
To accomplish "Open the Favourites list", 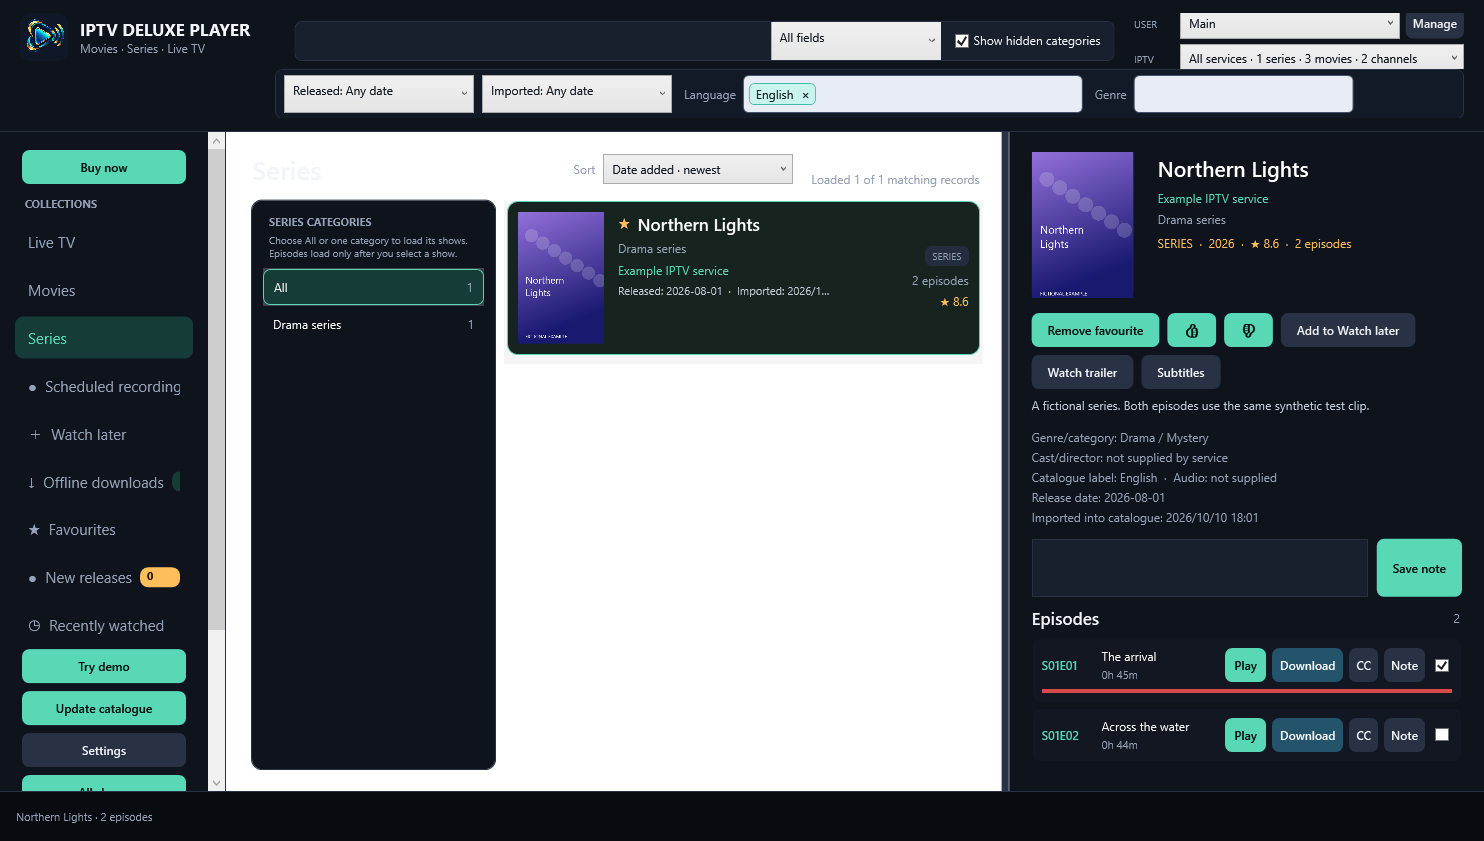I will coord(104,530).
